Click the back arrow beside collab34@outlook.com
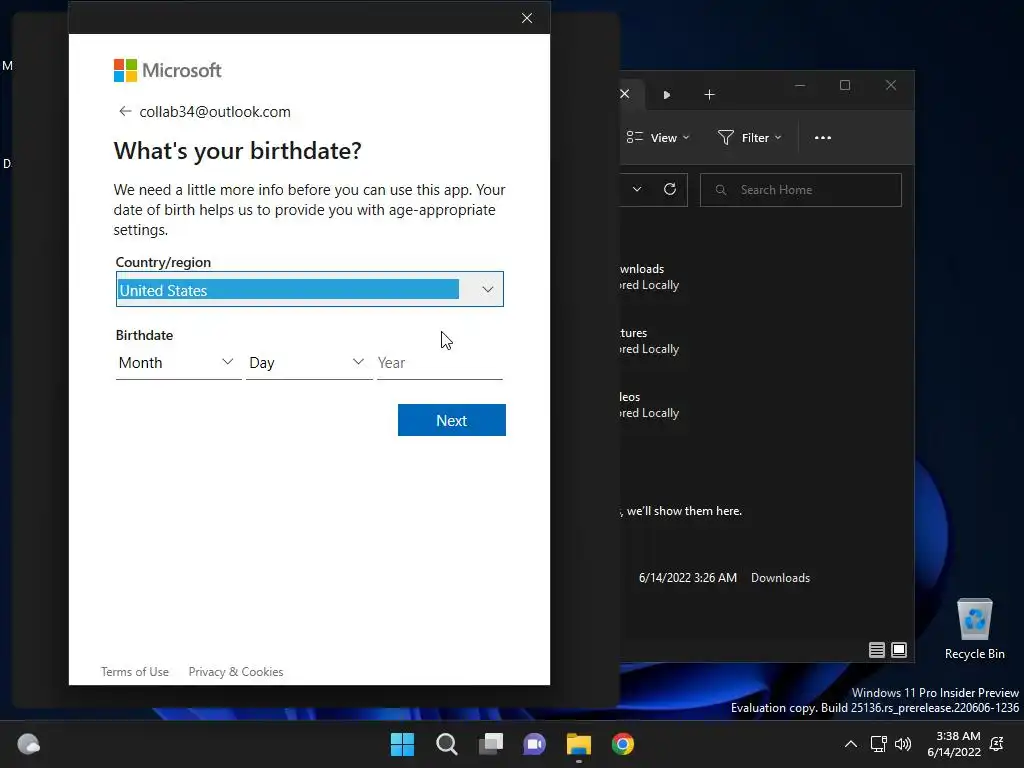 [125, 112]
